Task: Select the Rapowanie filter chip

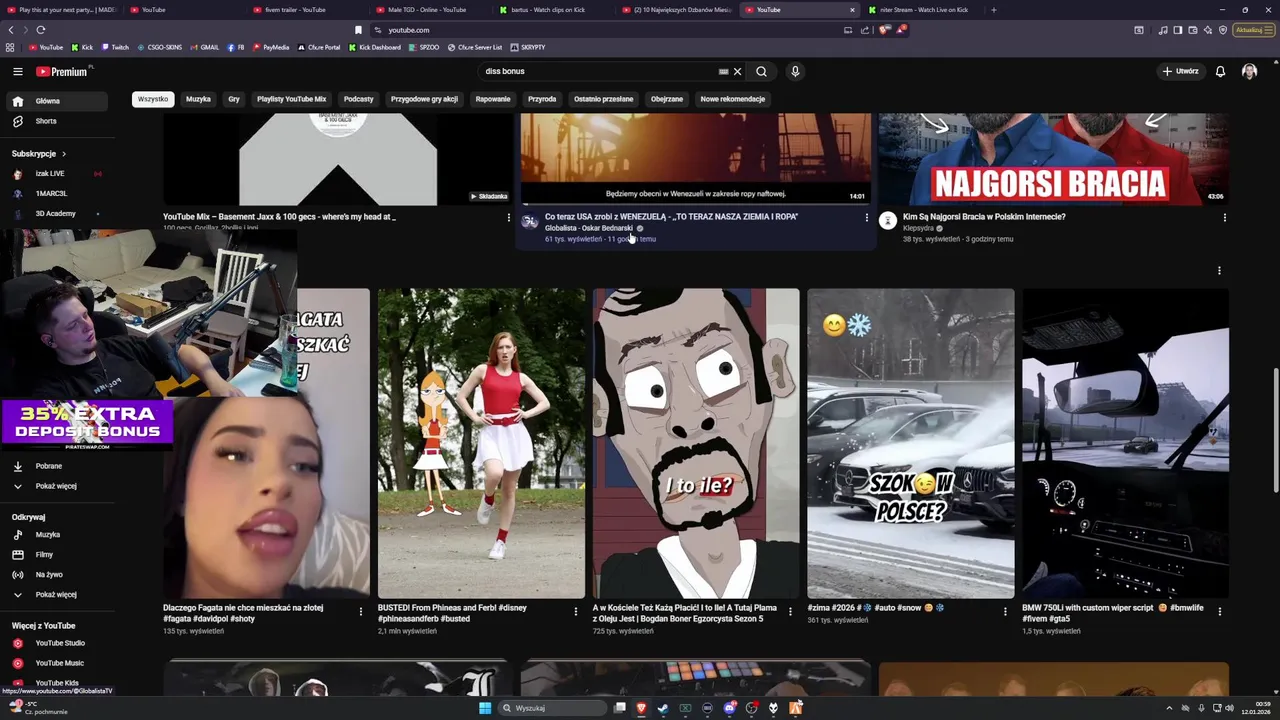Action: 493,99
